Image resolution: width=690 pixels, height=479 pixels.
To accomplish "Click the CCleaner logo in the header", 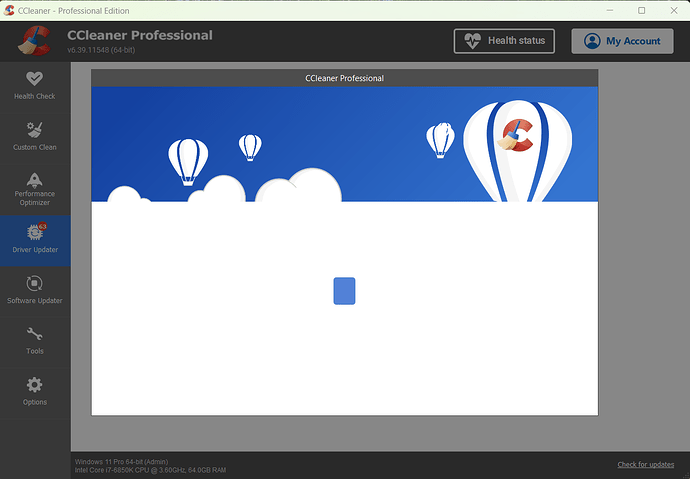I will click(34, 41).
